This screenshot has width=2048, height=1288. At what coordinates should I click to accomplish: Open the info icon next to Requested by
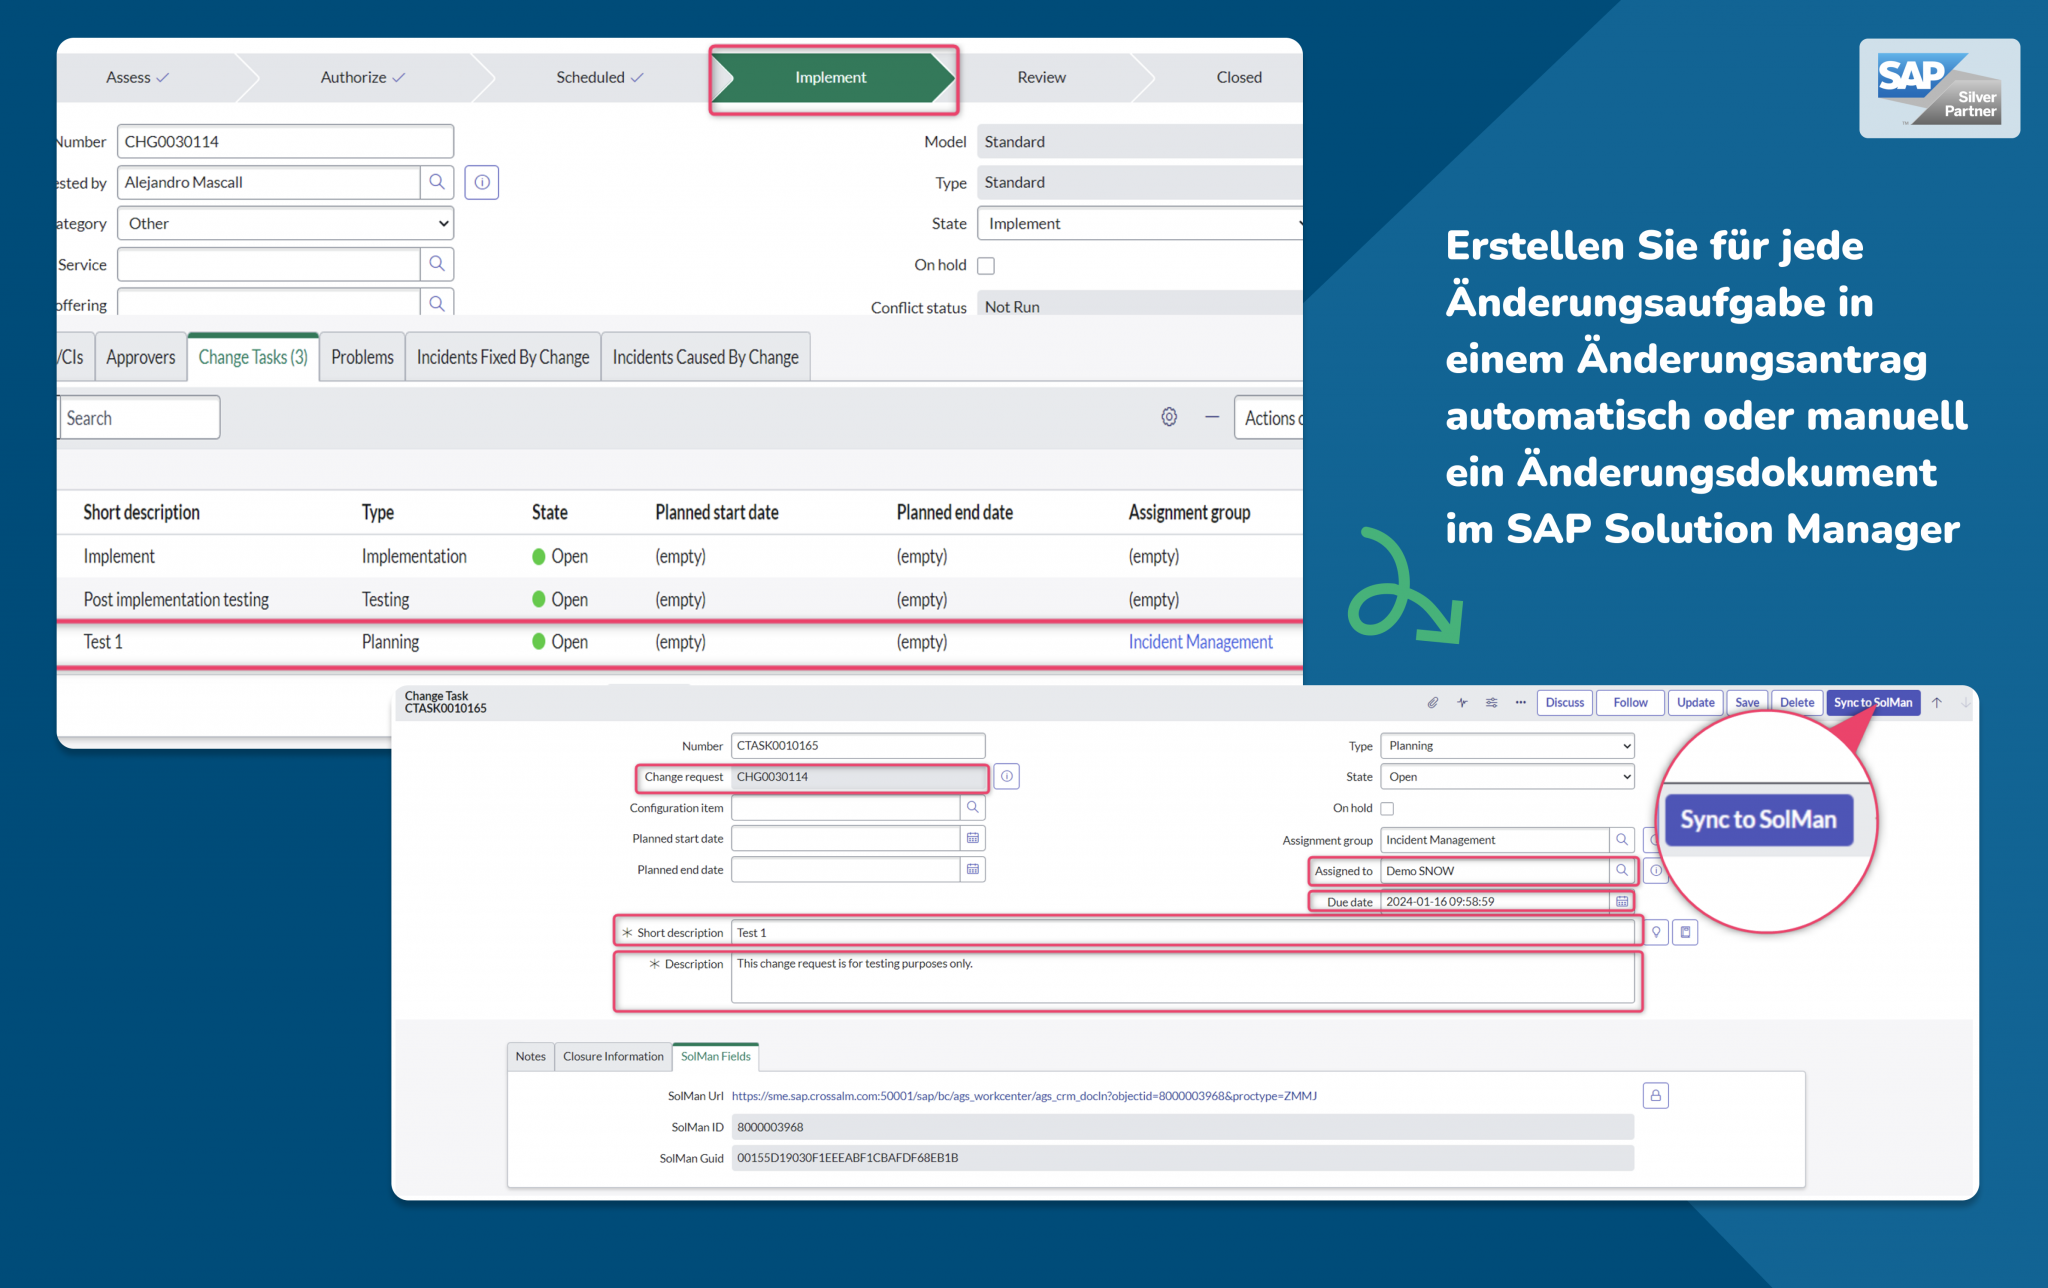point(482,182)
